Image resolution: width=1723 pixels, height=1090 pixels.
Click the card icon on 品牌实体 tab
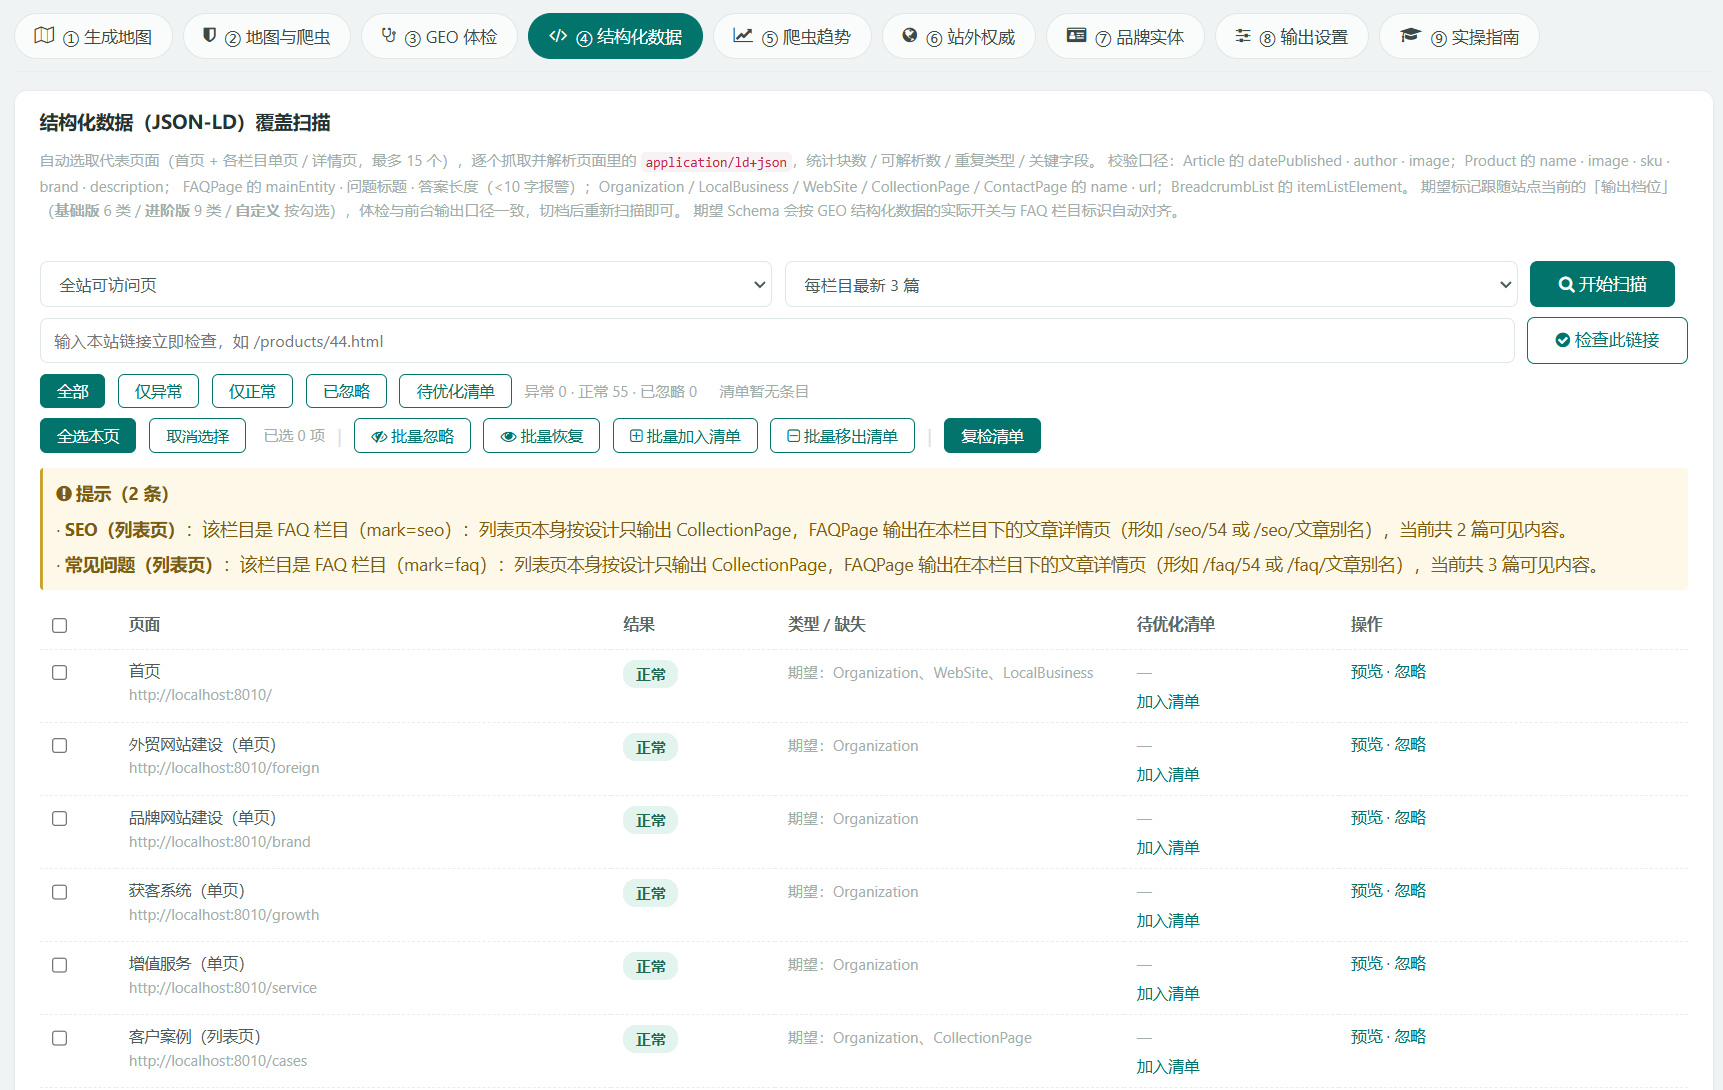point(1076,36)
